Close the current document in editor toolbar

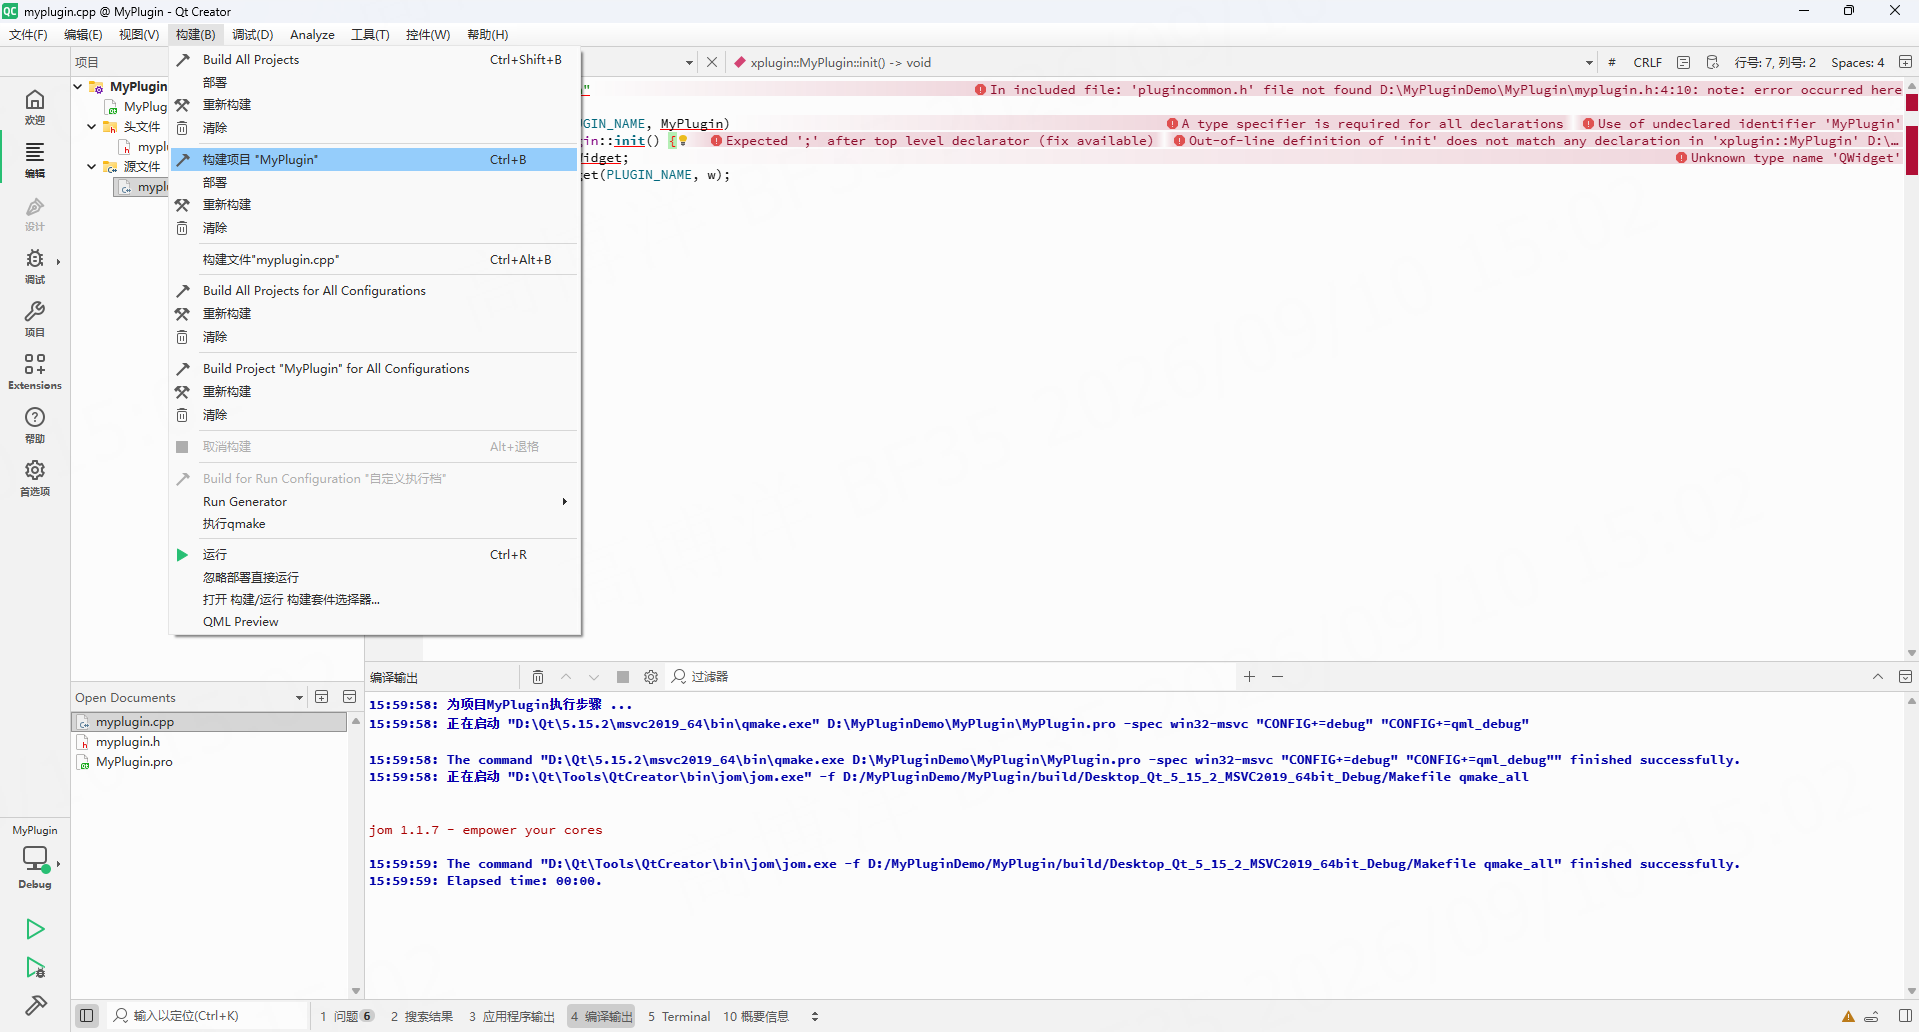click(712, 62)
